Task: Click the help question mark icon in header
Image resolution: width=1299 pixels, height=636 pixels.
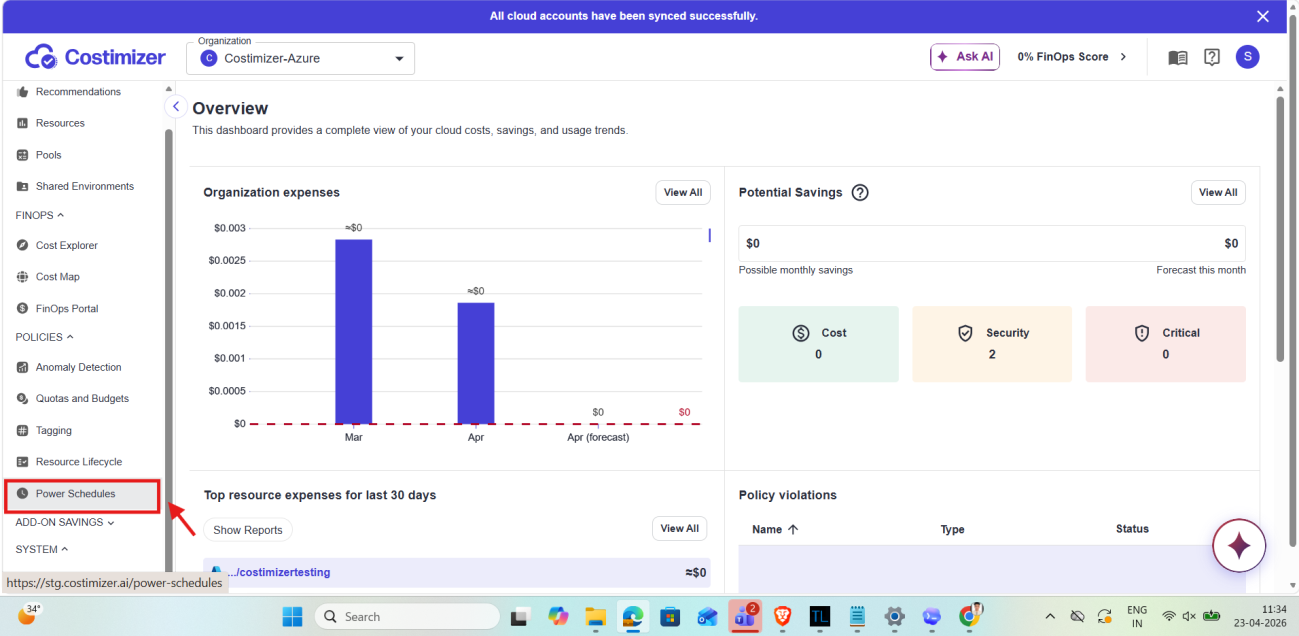Action: coord(1212,57)
